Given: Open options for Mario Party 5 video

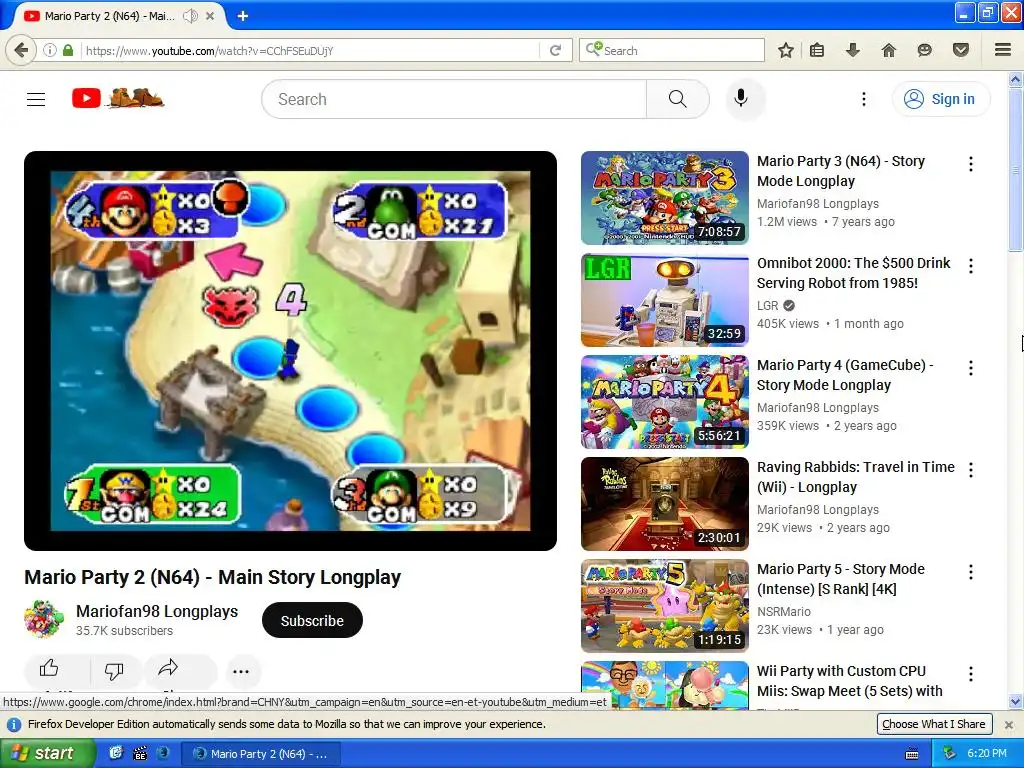Looking at the screenshot, I should 971,572.
